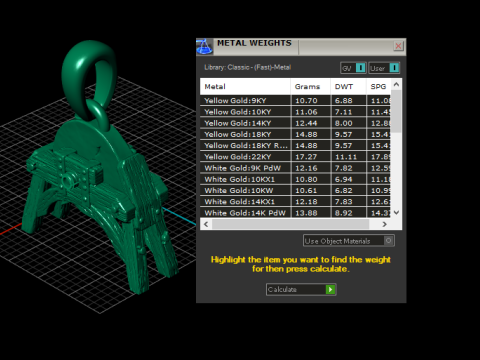Select the White Gold:9K PdW row
The width and height of the screenshot is (480, 360).
coord(295,168)
